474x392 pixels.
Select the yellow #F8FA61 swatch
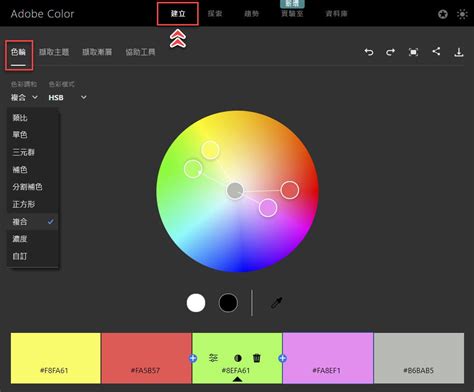[x=55, y=358]
